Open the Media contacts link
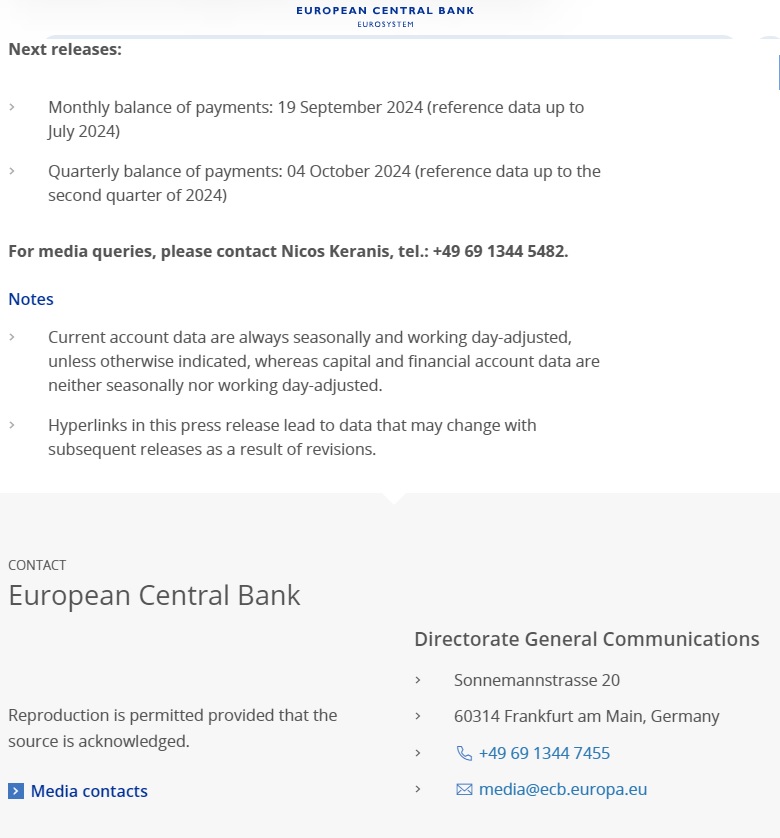Viewport: 780px width, 838px height. [89, 791]
